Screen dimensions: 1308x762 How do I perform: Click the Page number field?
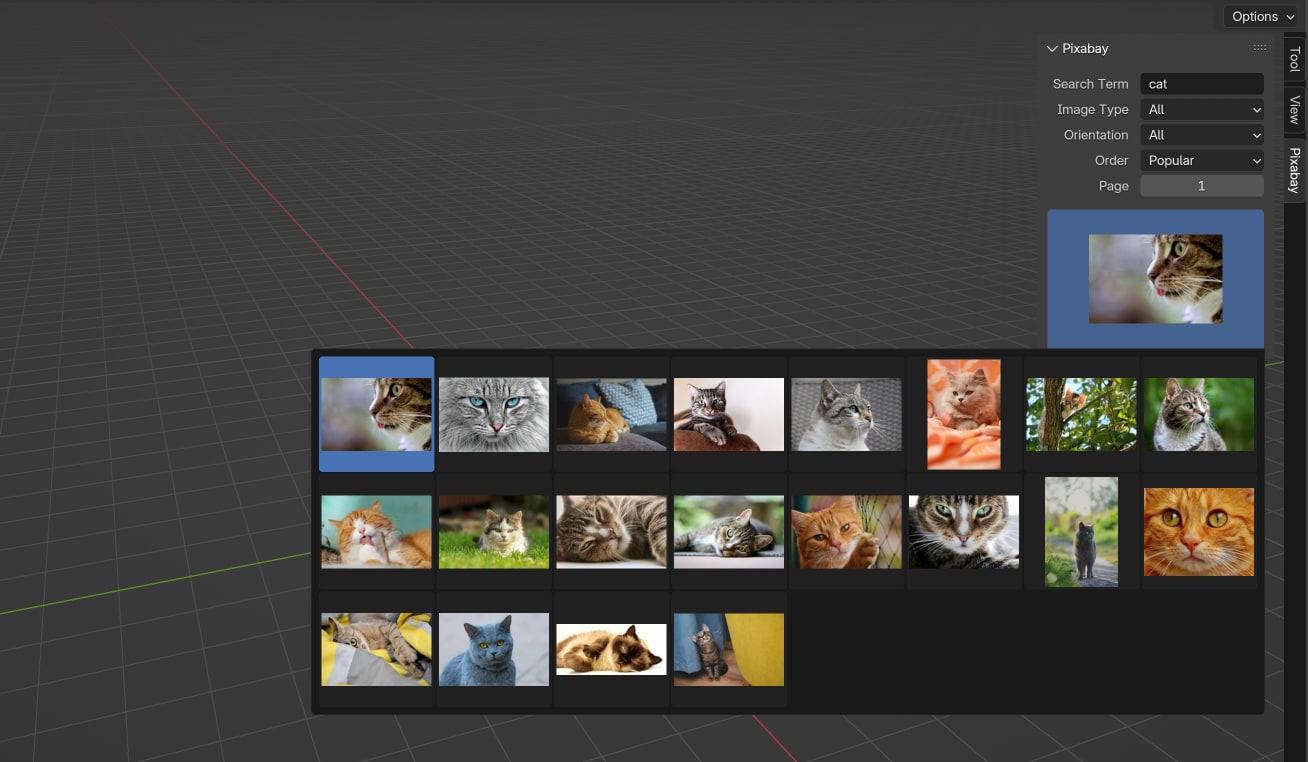coord(1202,186)
